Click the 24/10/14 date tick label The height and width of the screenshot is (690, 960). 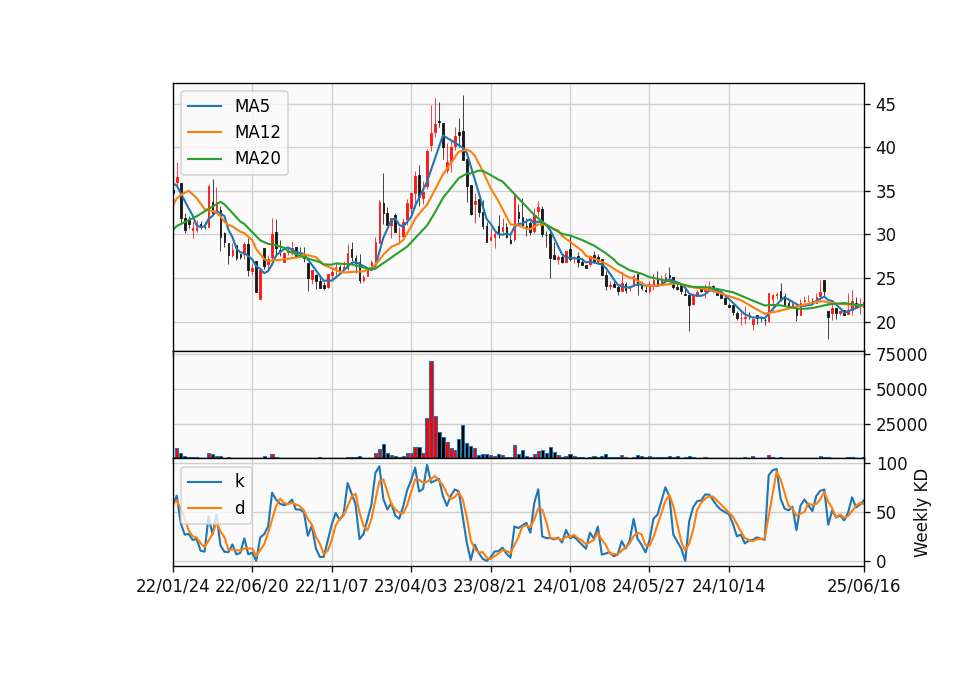[729, 586]
